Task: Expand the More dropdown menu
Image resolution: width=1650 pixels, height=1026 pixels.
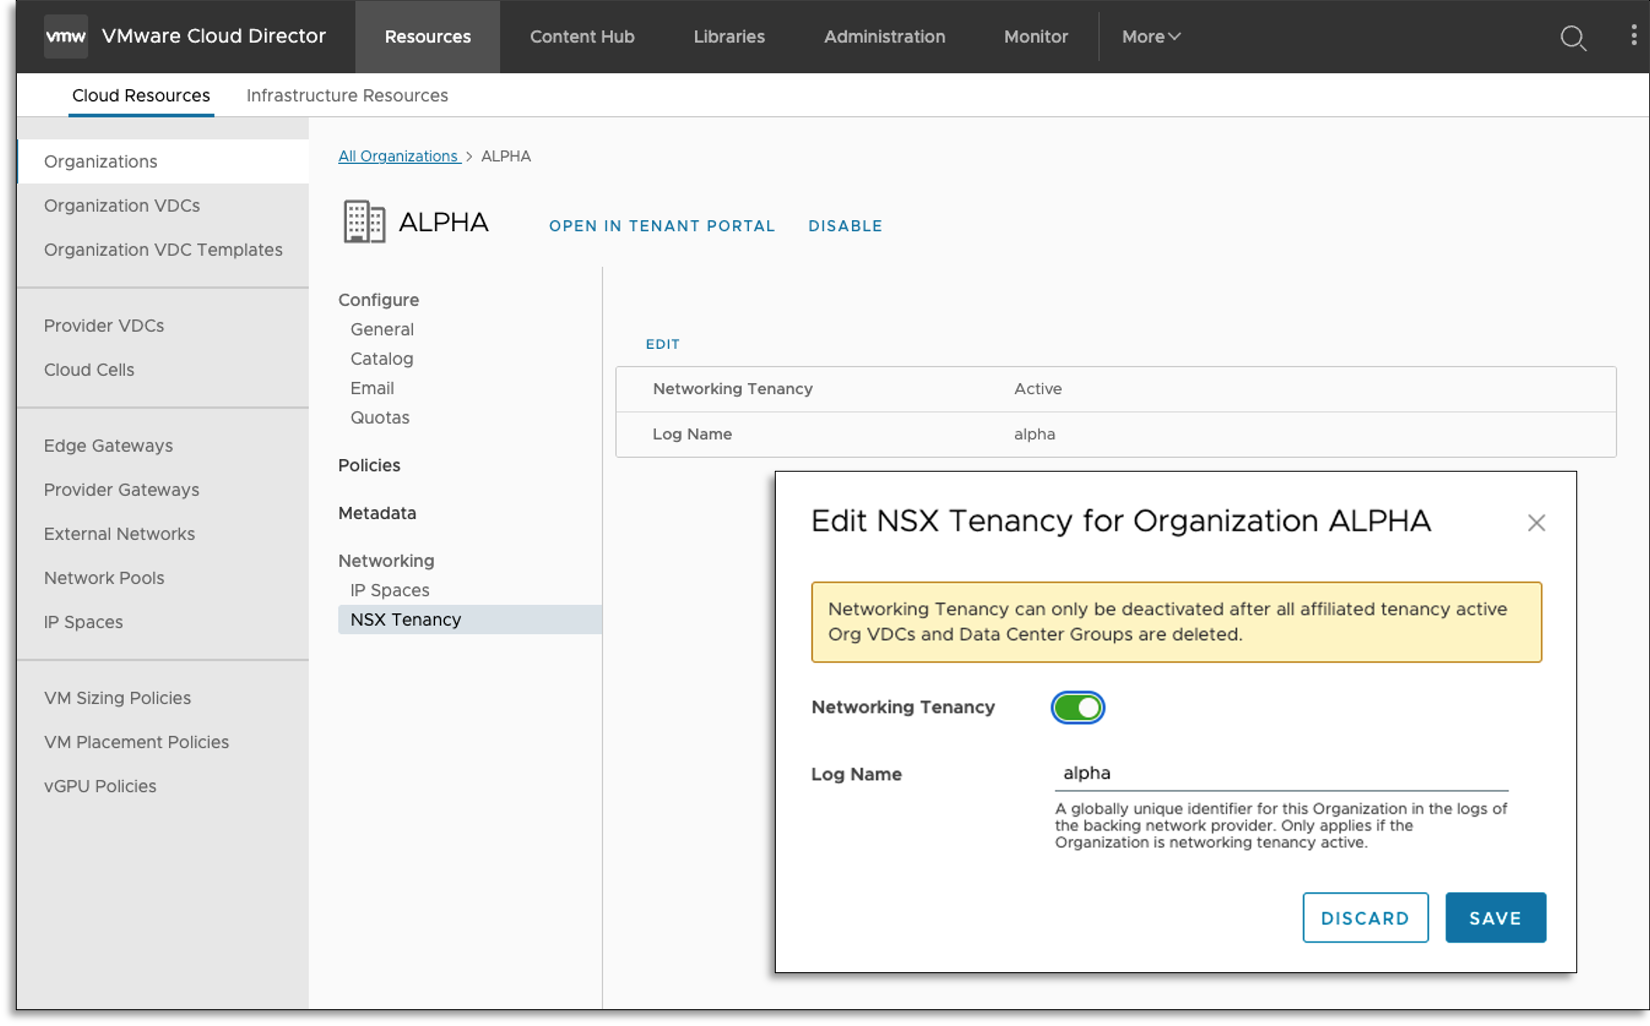Action: [1150, 37]
